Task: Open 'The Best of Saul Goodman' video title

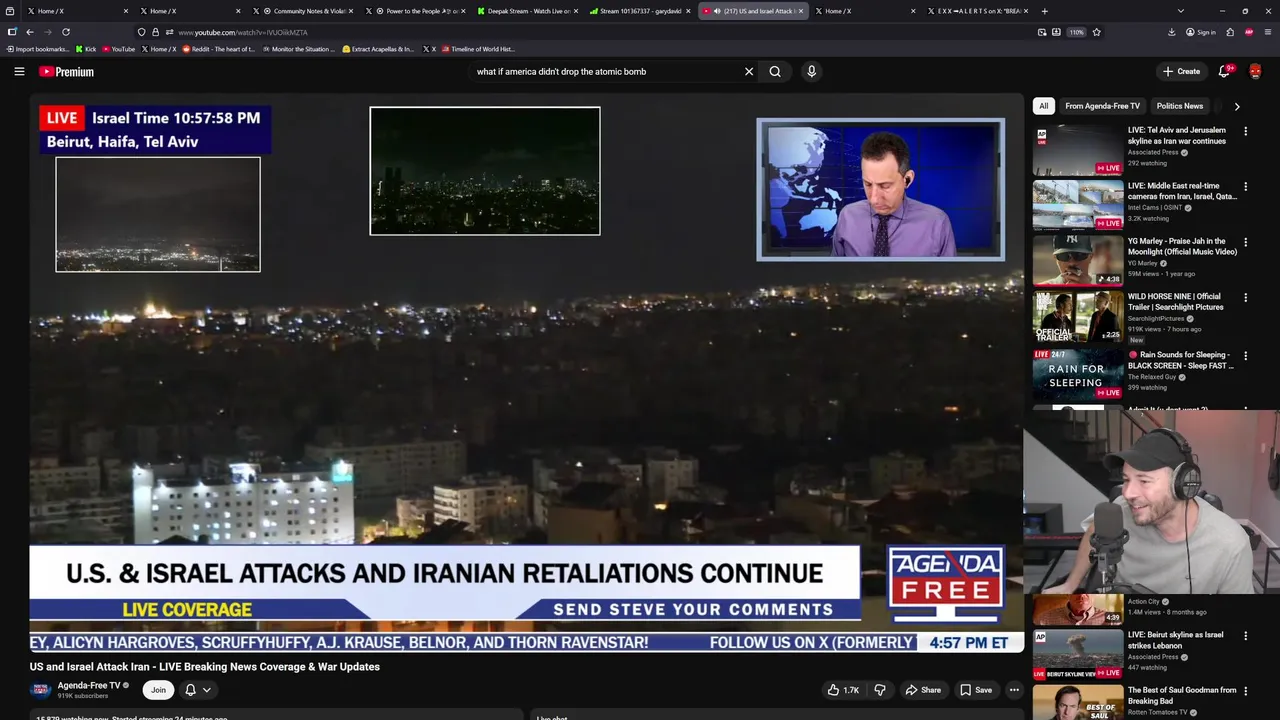Action: coord(1182,695)
